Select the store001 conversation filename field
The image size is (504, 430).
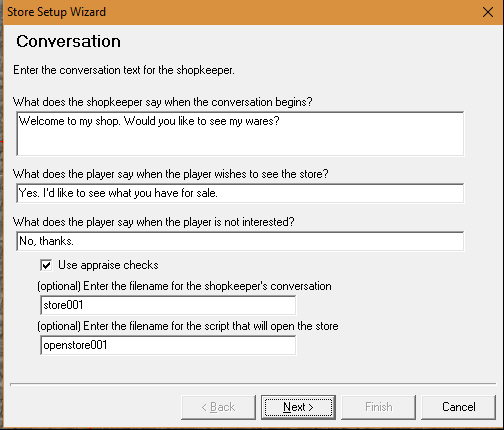tap(168, 305)
